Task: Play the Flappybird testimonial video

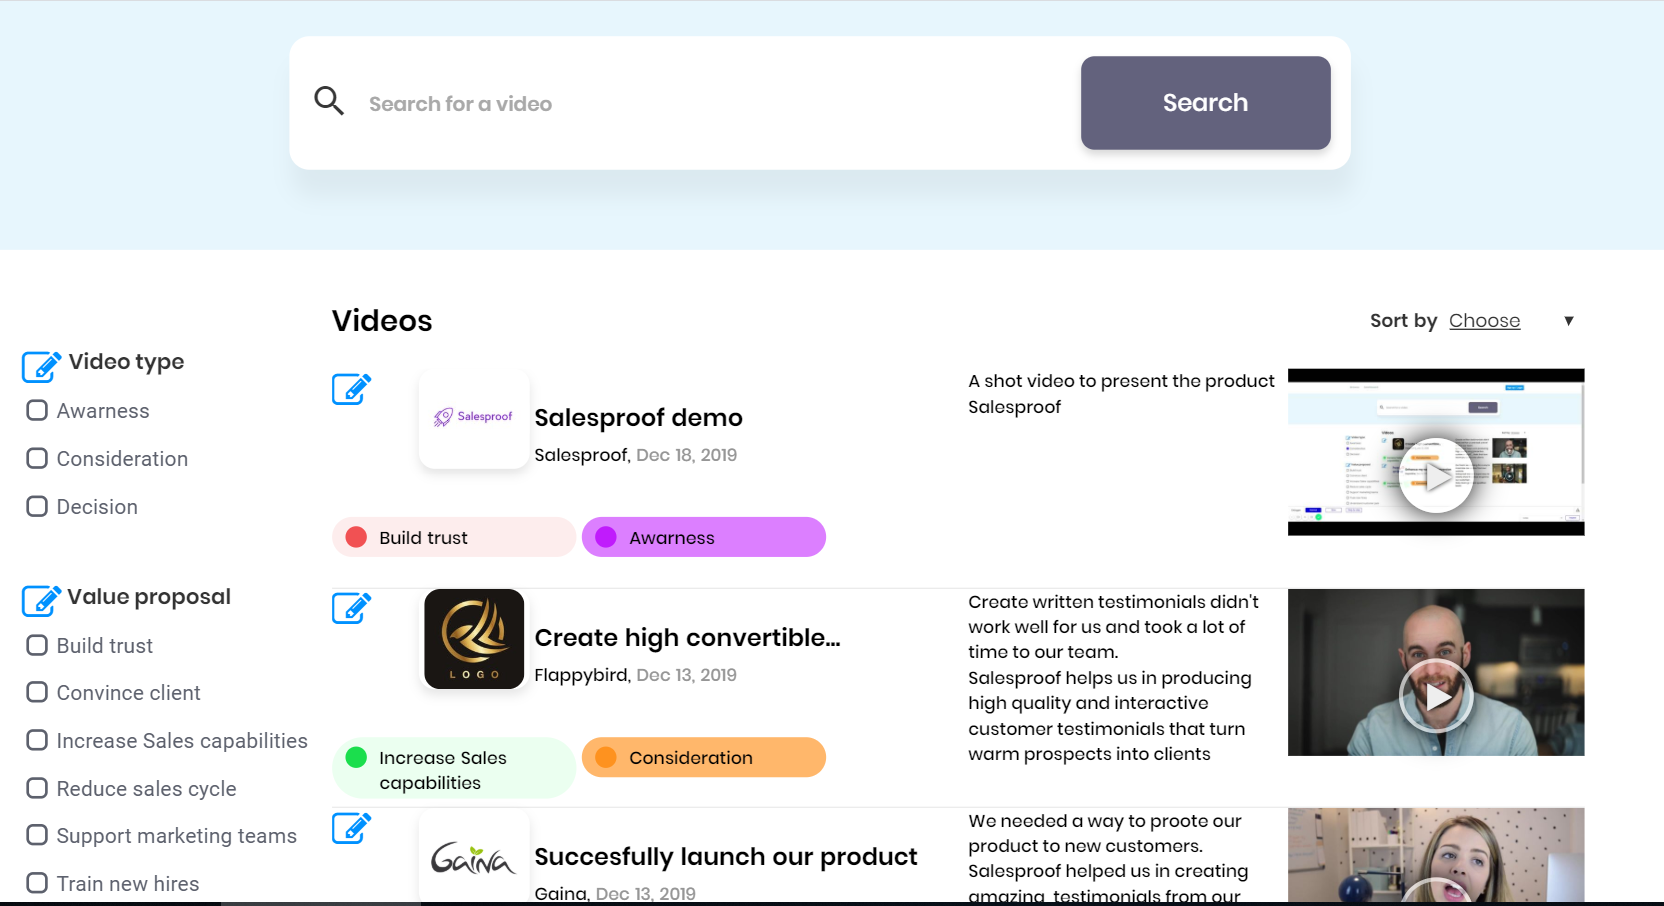Action: tap(1436, 696)
